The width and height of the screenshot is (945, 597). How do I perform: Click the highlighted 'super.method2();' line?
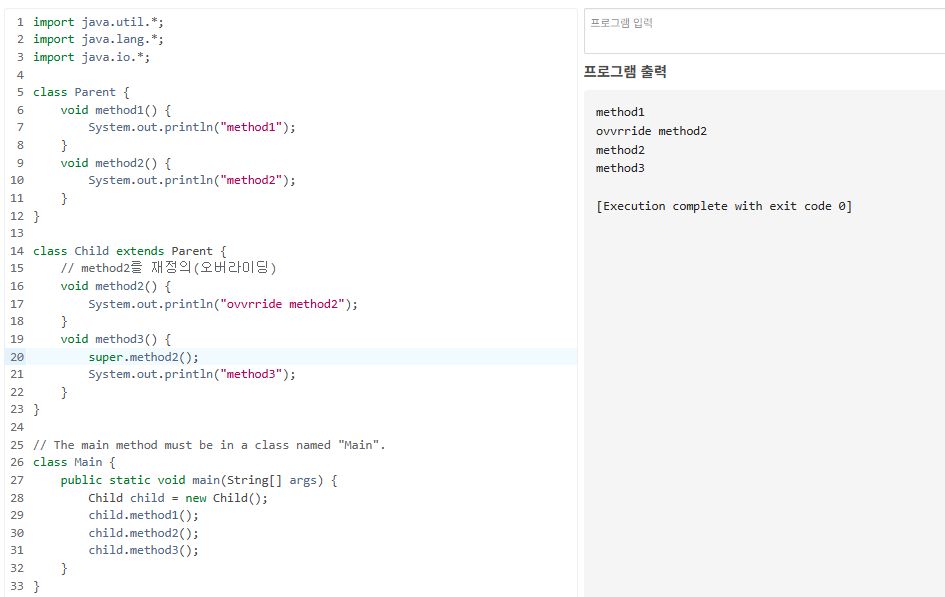(x=143, y=357)
